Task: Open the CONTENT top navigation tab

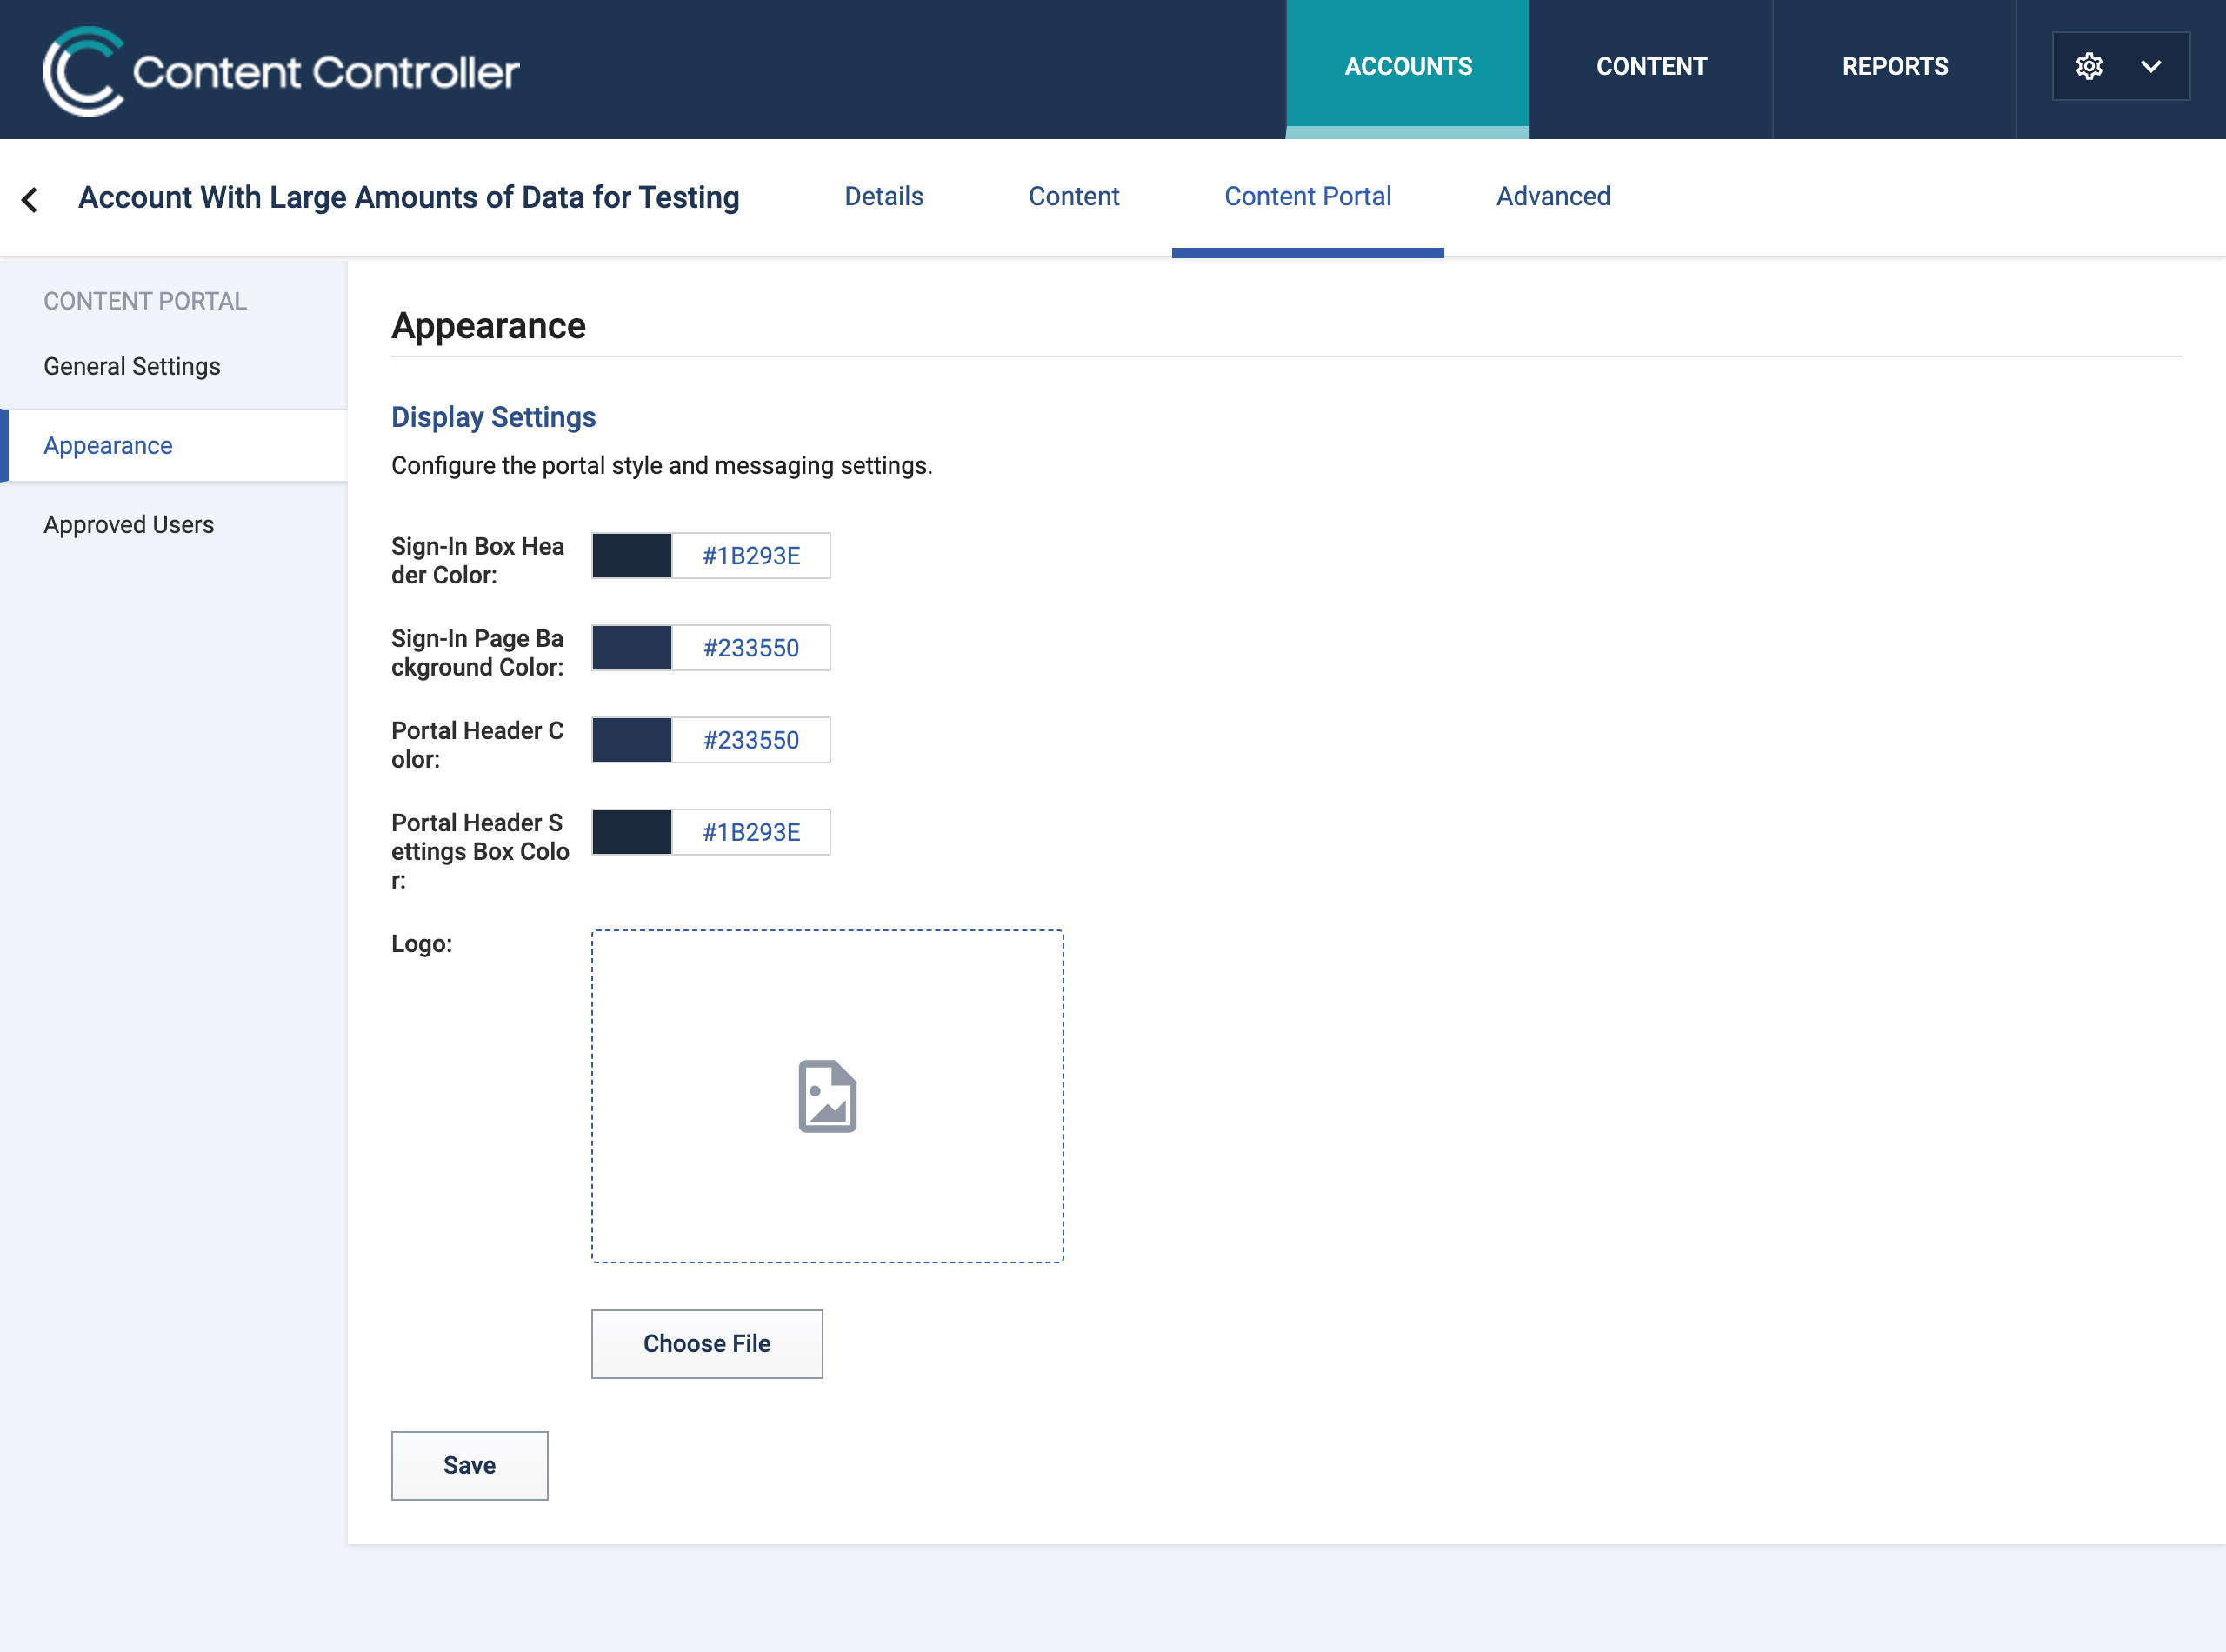Action: tap(1651, 66)
